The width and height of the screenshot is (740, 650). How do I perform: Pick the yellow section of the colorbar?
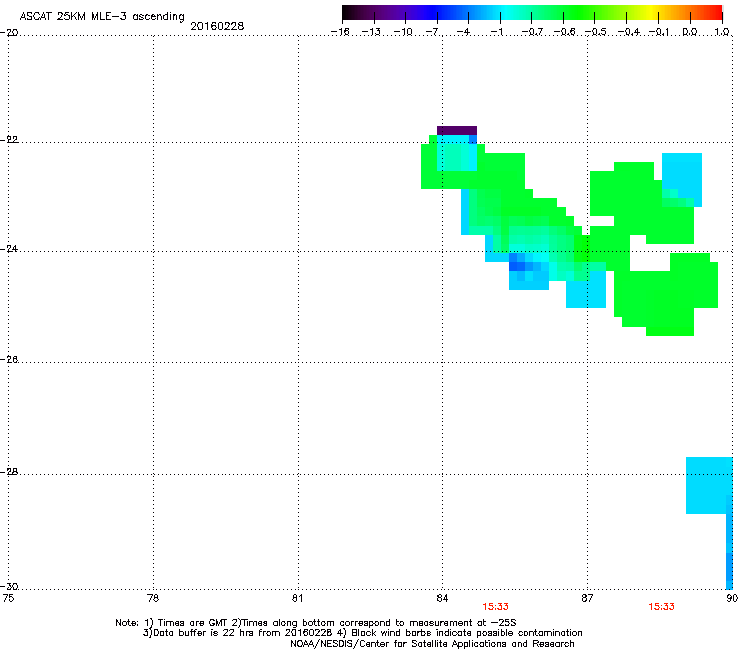653,12
